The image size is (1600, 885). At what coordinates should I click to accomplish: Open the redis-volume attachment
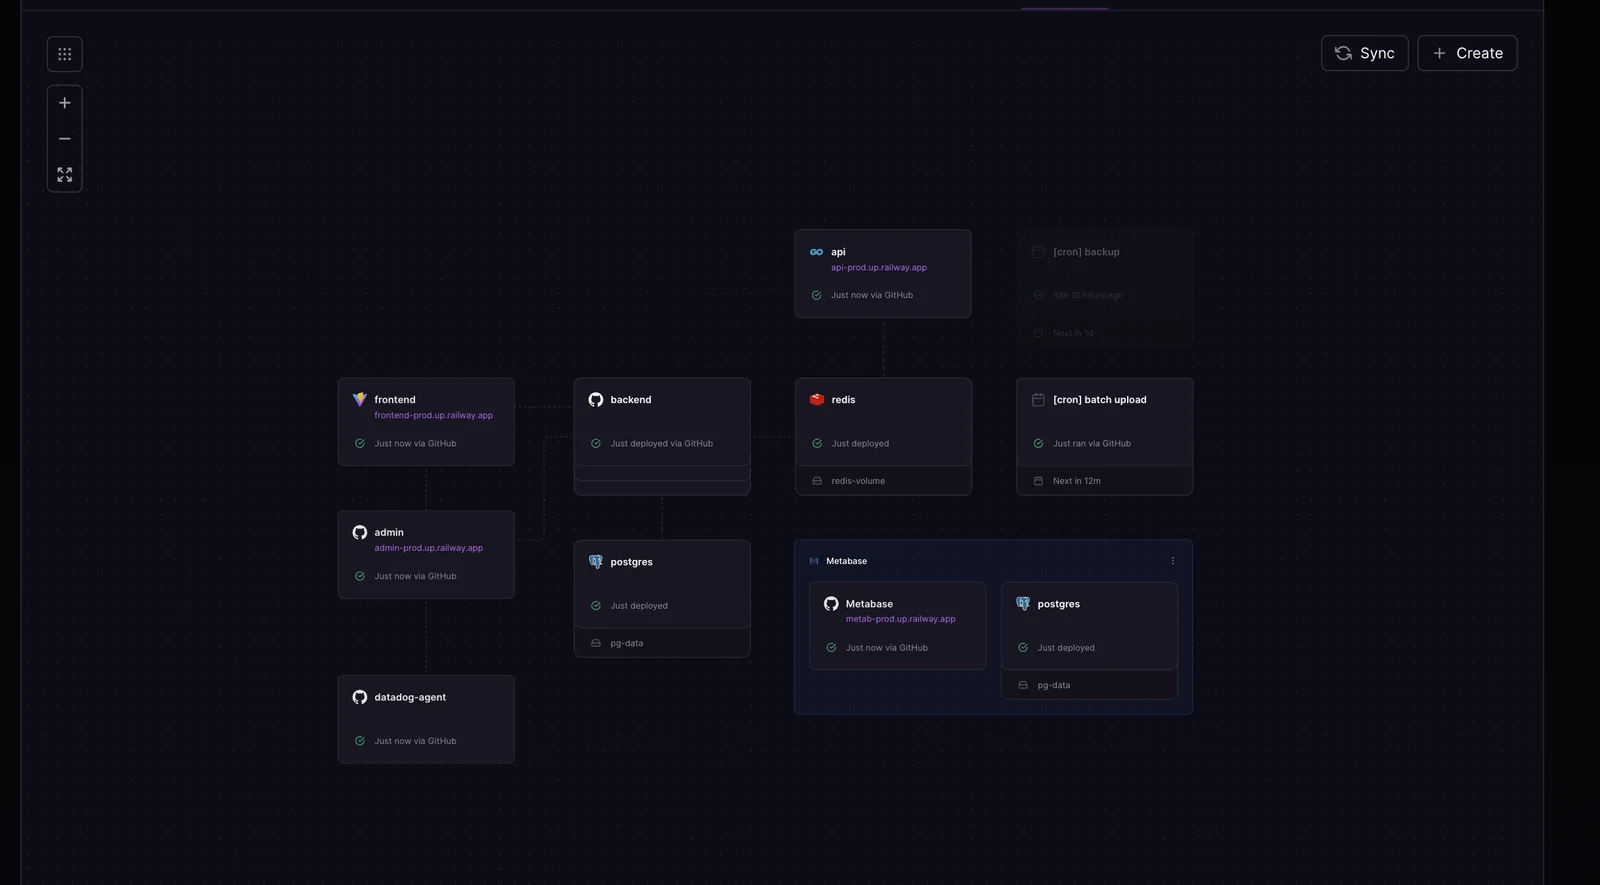pyautogui.click(x=857, y=481)
